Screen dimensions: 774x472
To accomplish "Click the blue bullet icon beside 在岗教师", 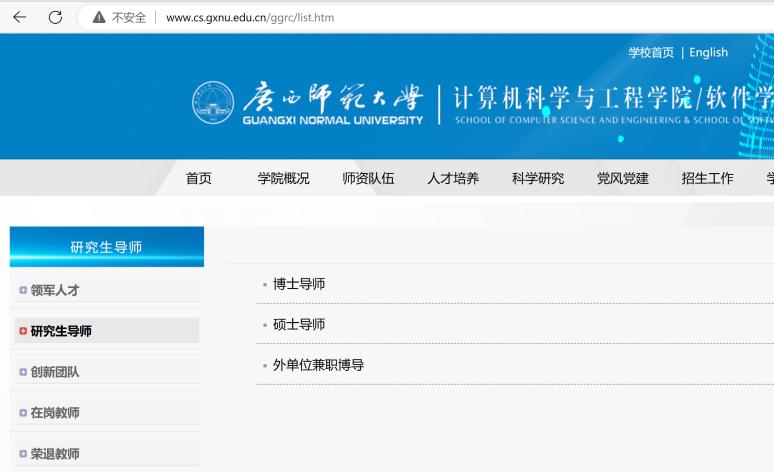I will pos(23,413).
